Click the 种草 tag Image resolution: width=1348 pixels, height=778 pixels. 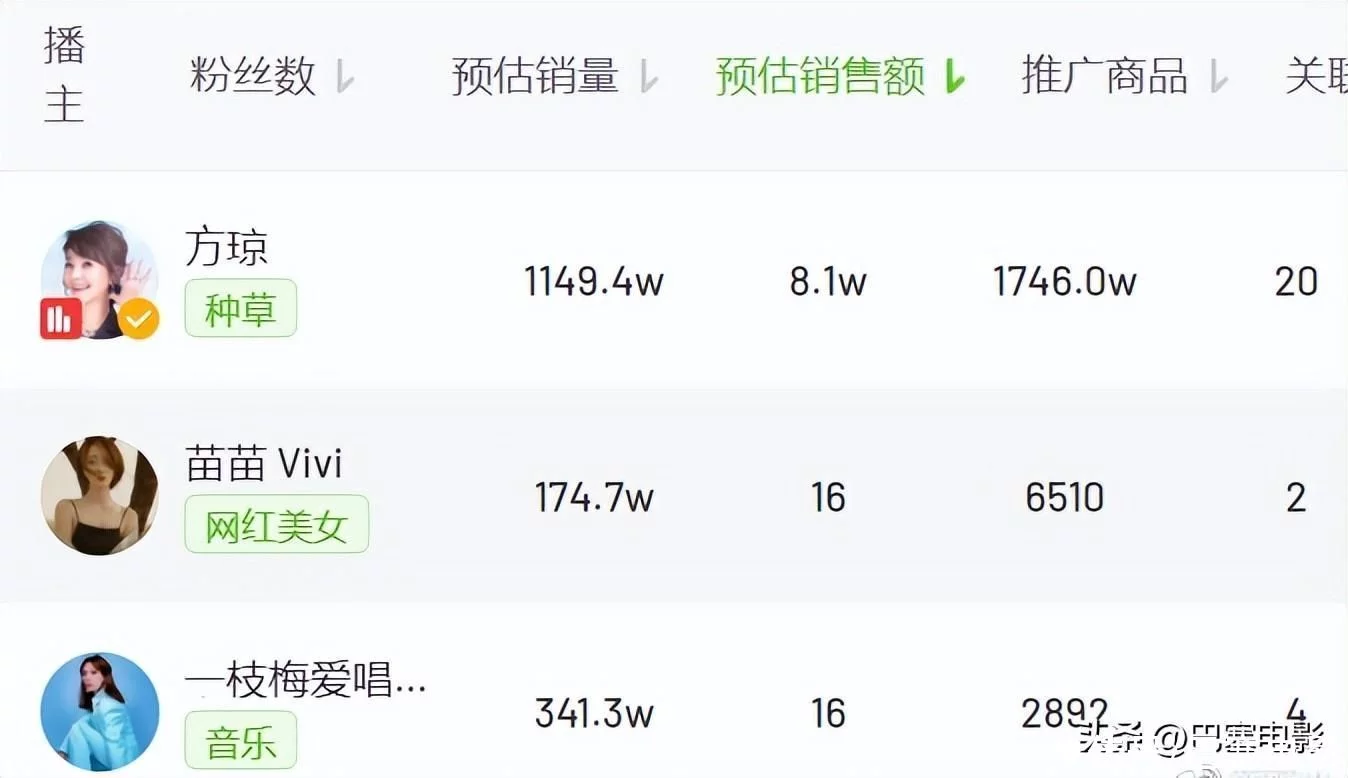pyautogui.click(x=241, y=308)
